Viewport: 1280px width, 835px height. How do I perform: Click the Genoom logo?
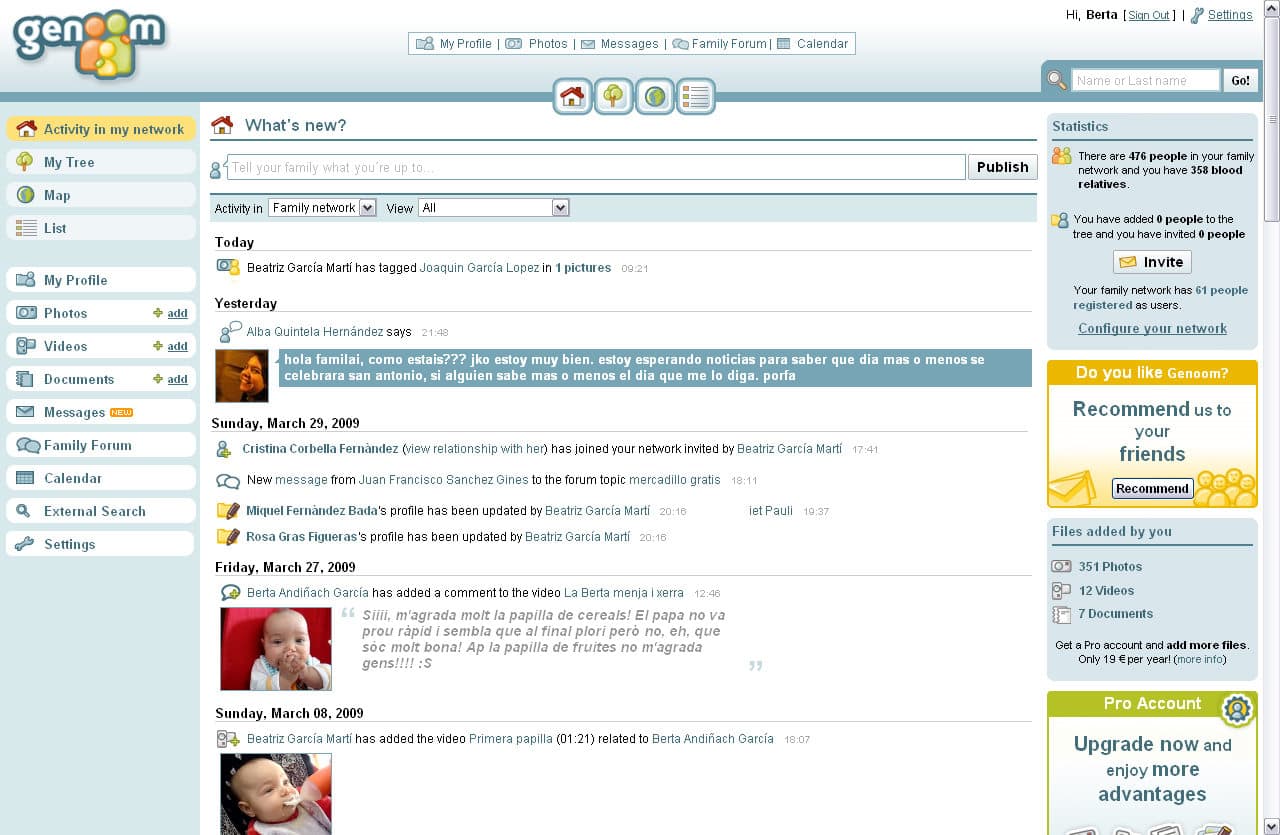click(89, 43)
